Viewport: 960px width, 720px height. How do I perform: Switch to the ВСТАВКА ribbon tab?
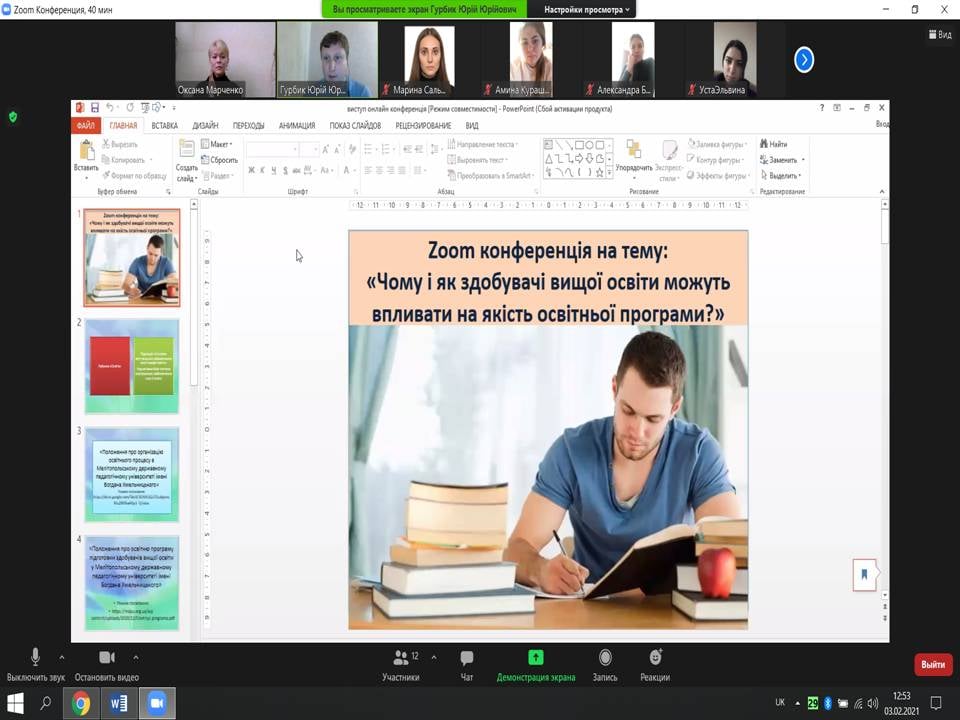point(164,126)
